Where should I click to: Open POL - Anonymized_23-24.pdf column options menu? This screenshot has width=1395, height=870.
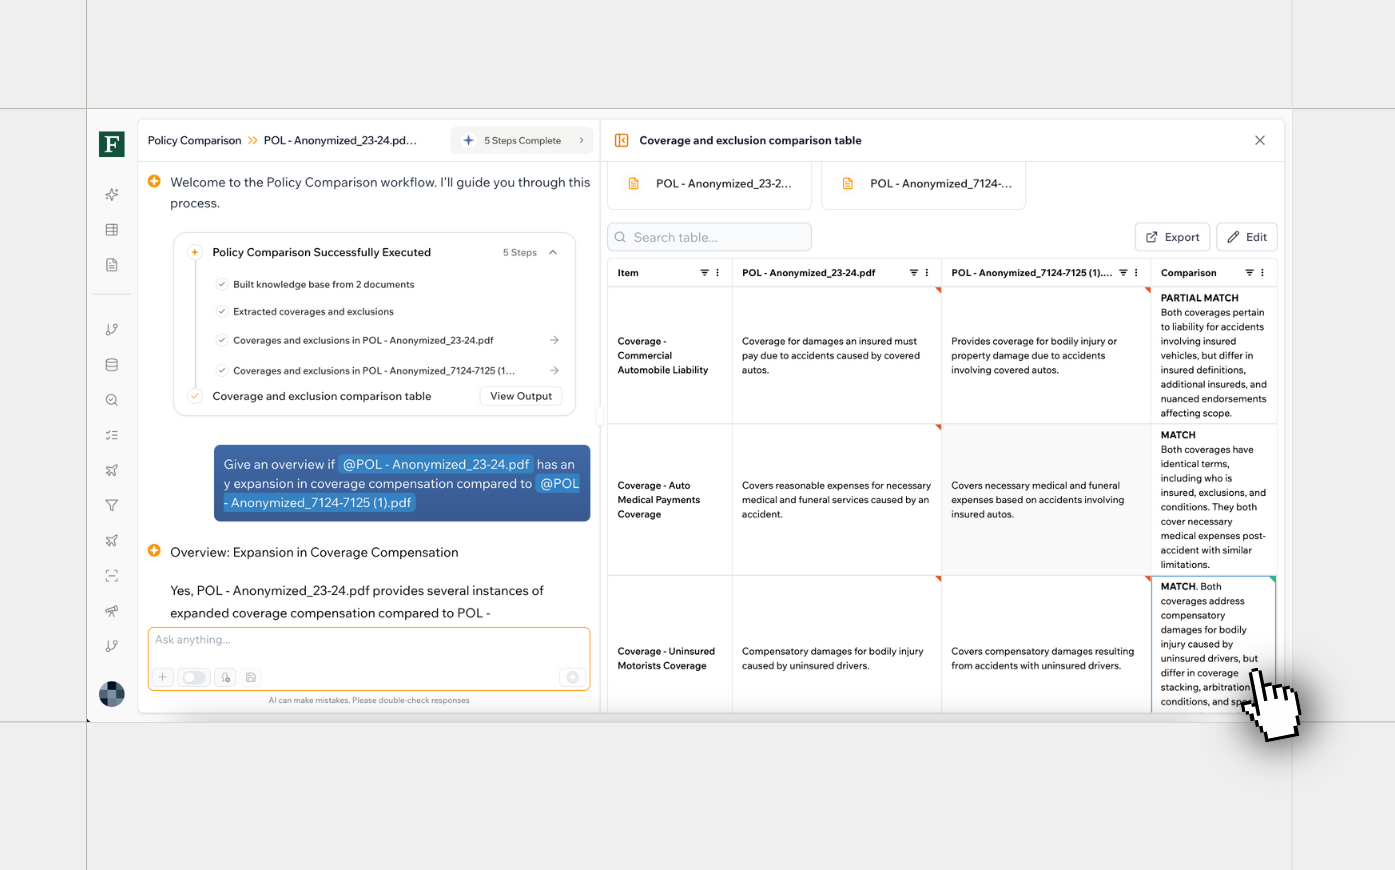(x=927, y=273)
